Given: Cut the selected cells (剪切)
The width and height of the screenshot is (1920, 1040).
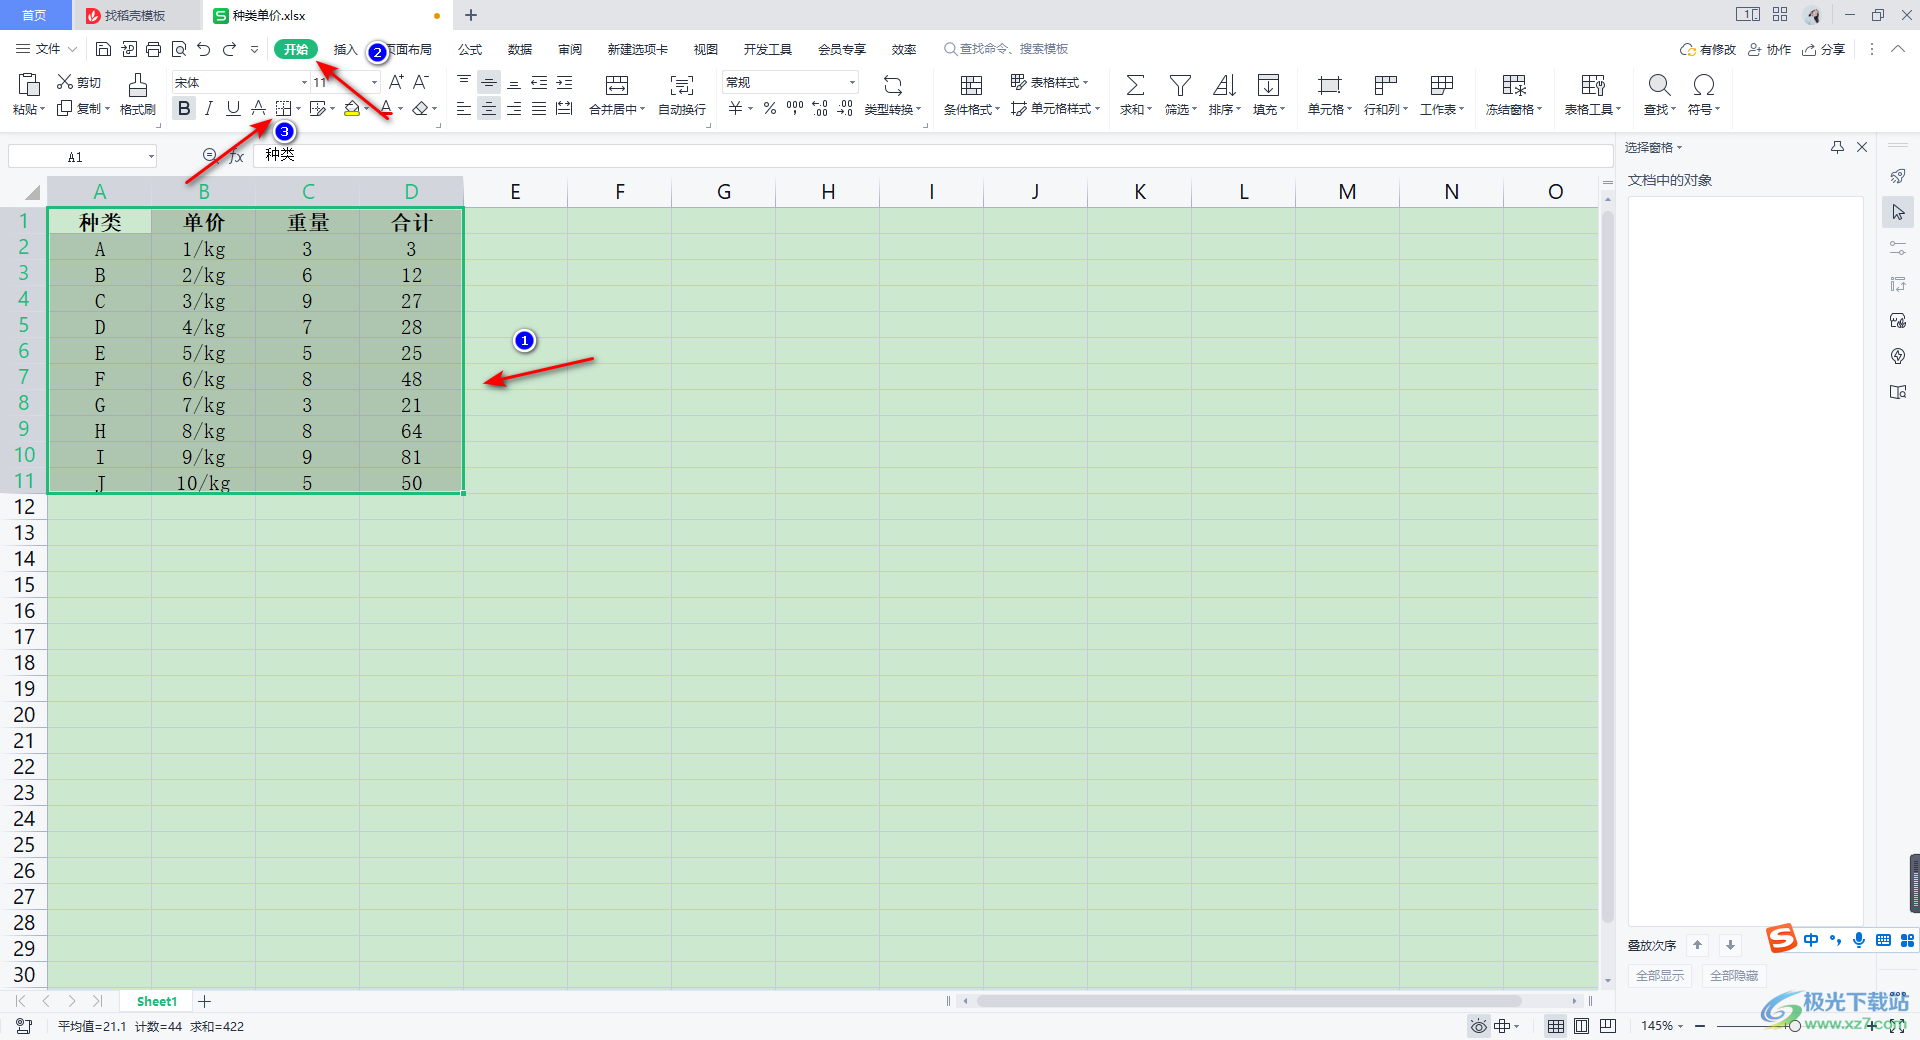Looking at the screenshot, I should click(x=78, y=82).
